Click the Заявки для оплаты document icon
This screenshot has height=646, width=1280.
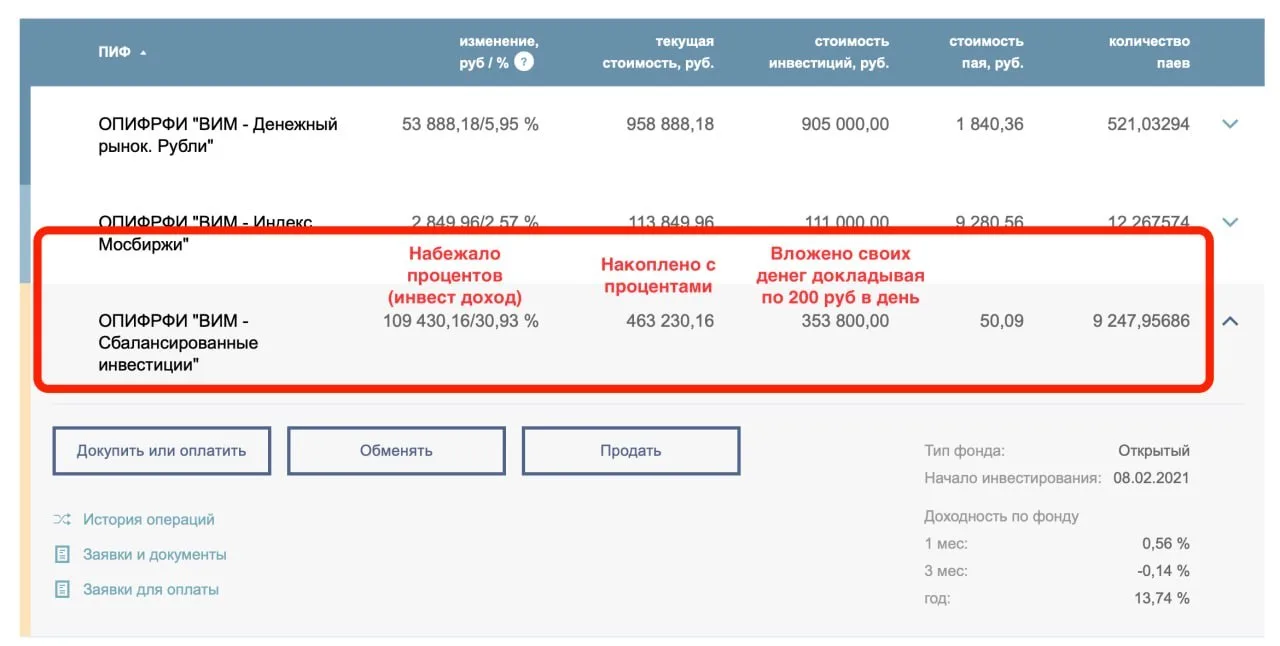pyautogui.click(x=63, y=589)
